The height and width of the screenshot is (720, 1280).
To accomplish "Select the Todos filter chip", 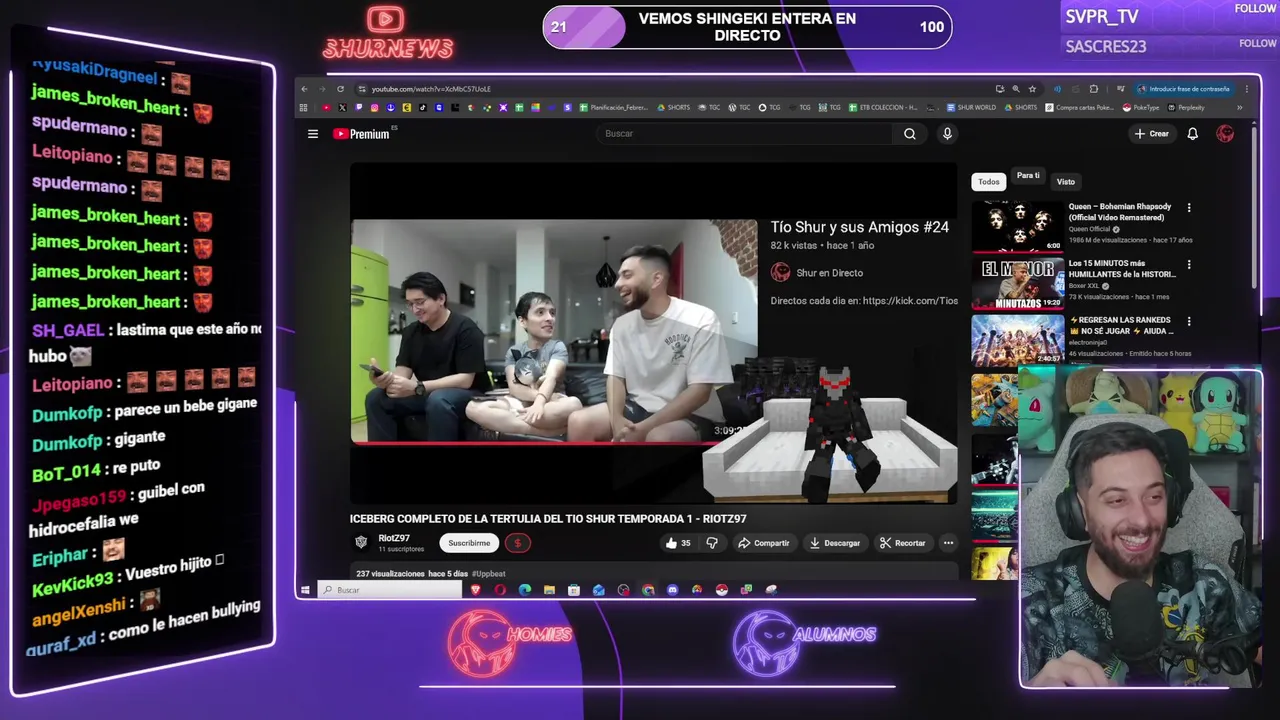I will click(x=989, y=182).
